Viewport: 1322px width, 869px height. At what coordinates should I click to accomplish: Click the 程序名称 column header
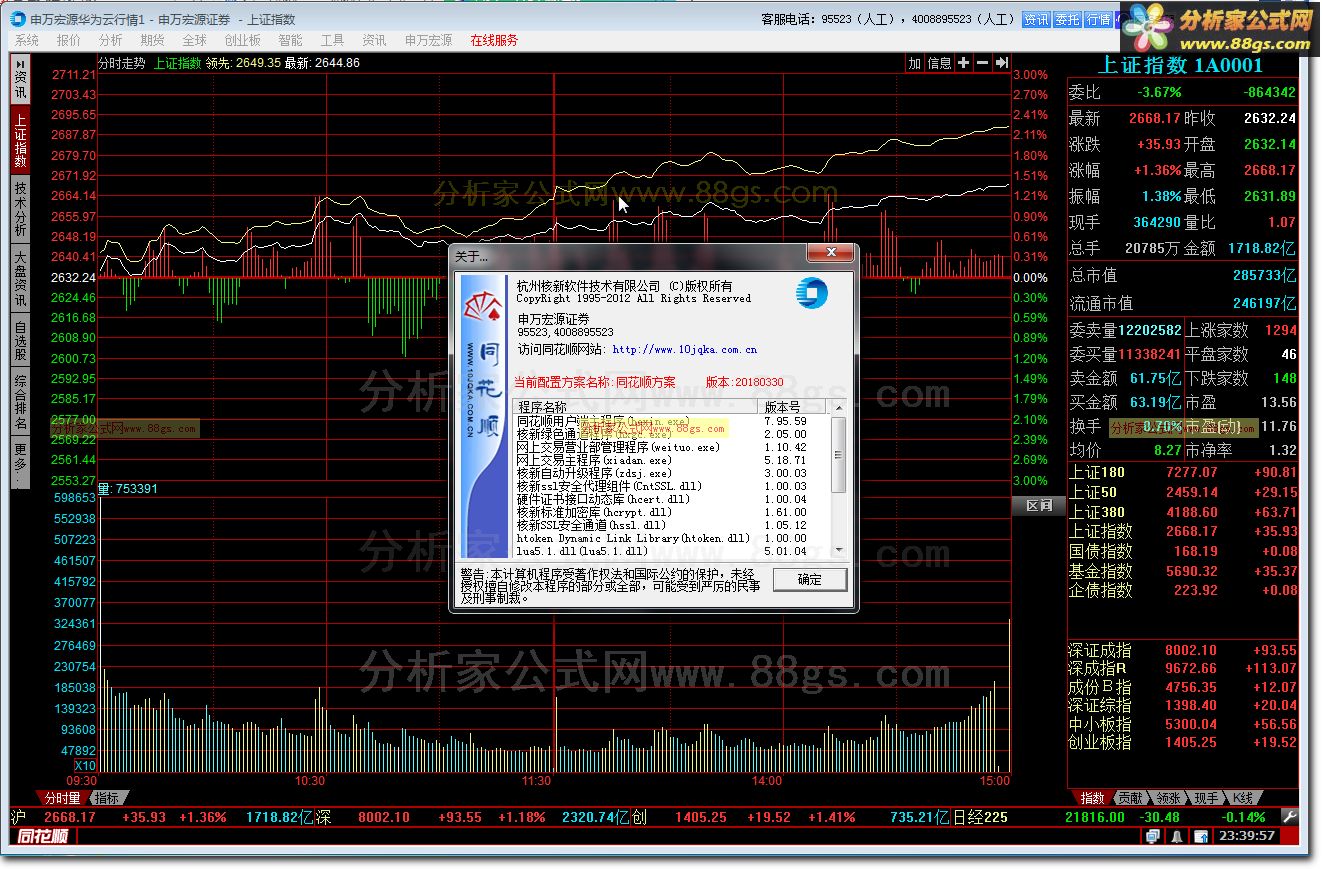click(x=635, y=407)
